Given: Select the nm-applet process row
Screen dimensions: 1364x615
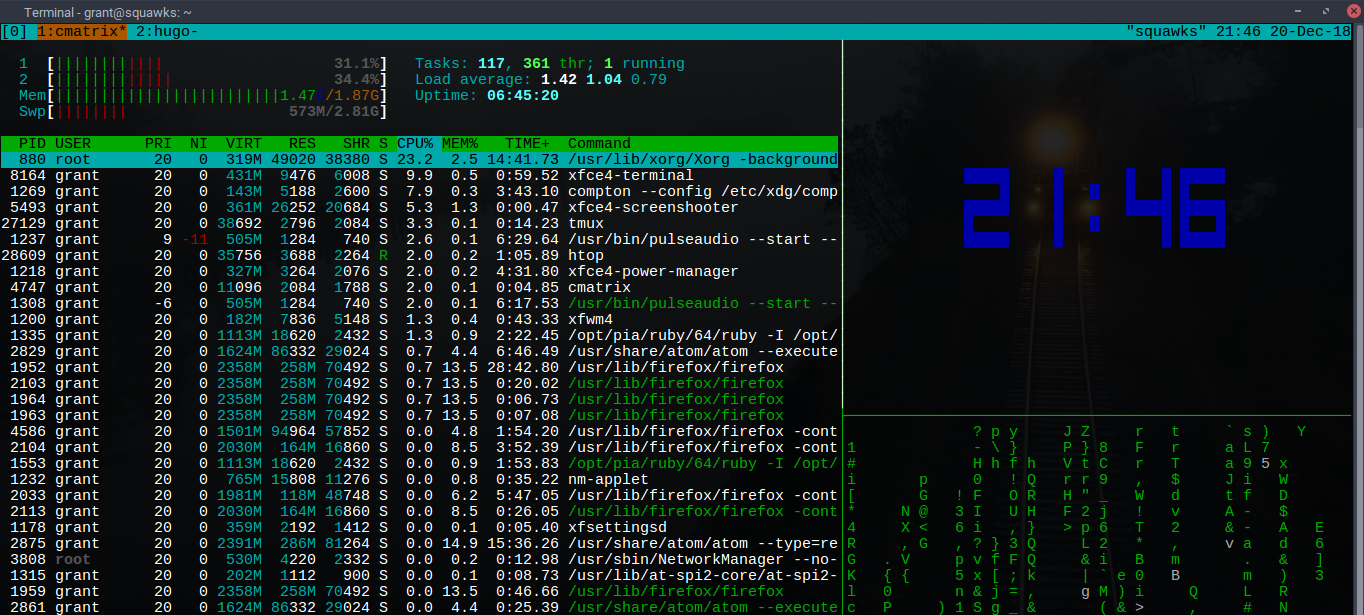Looking at the screenshot, I should tap(420, 480).
